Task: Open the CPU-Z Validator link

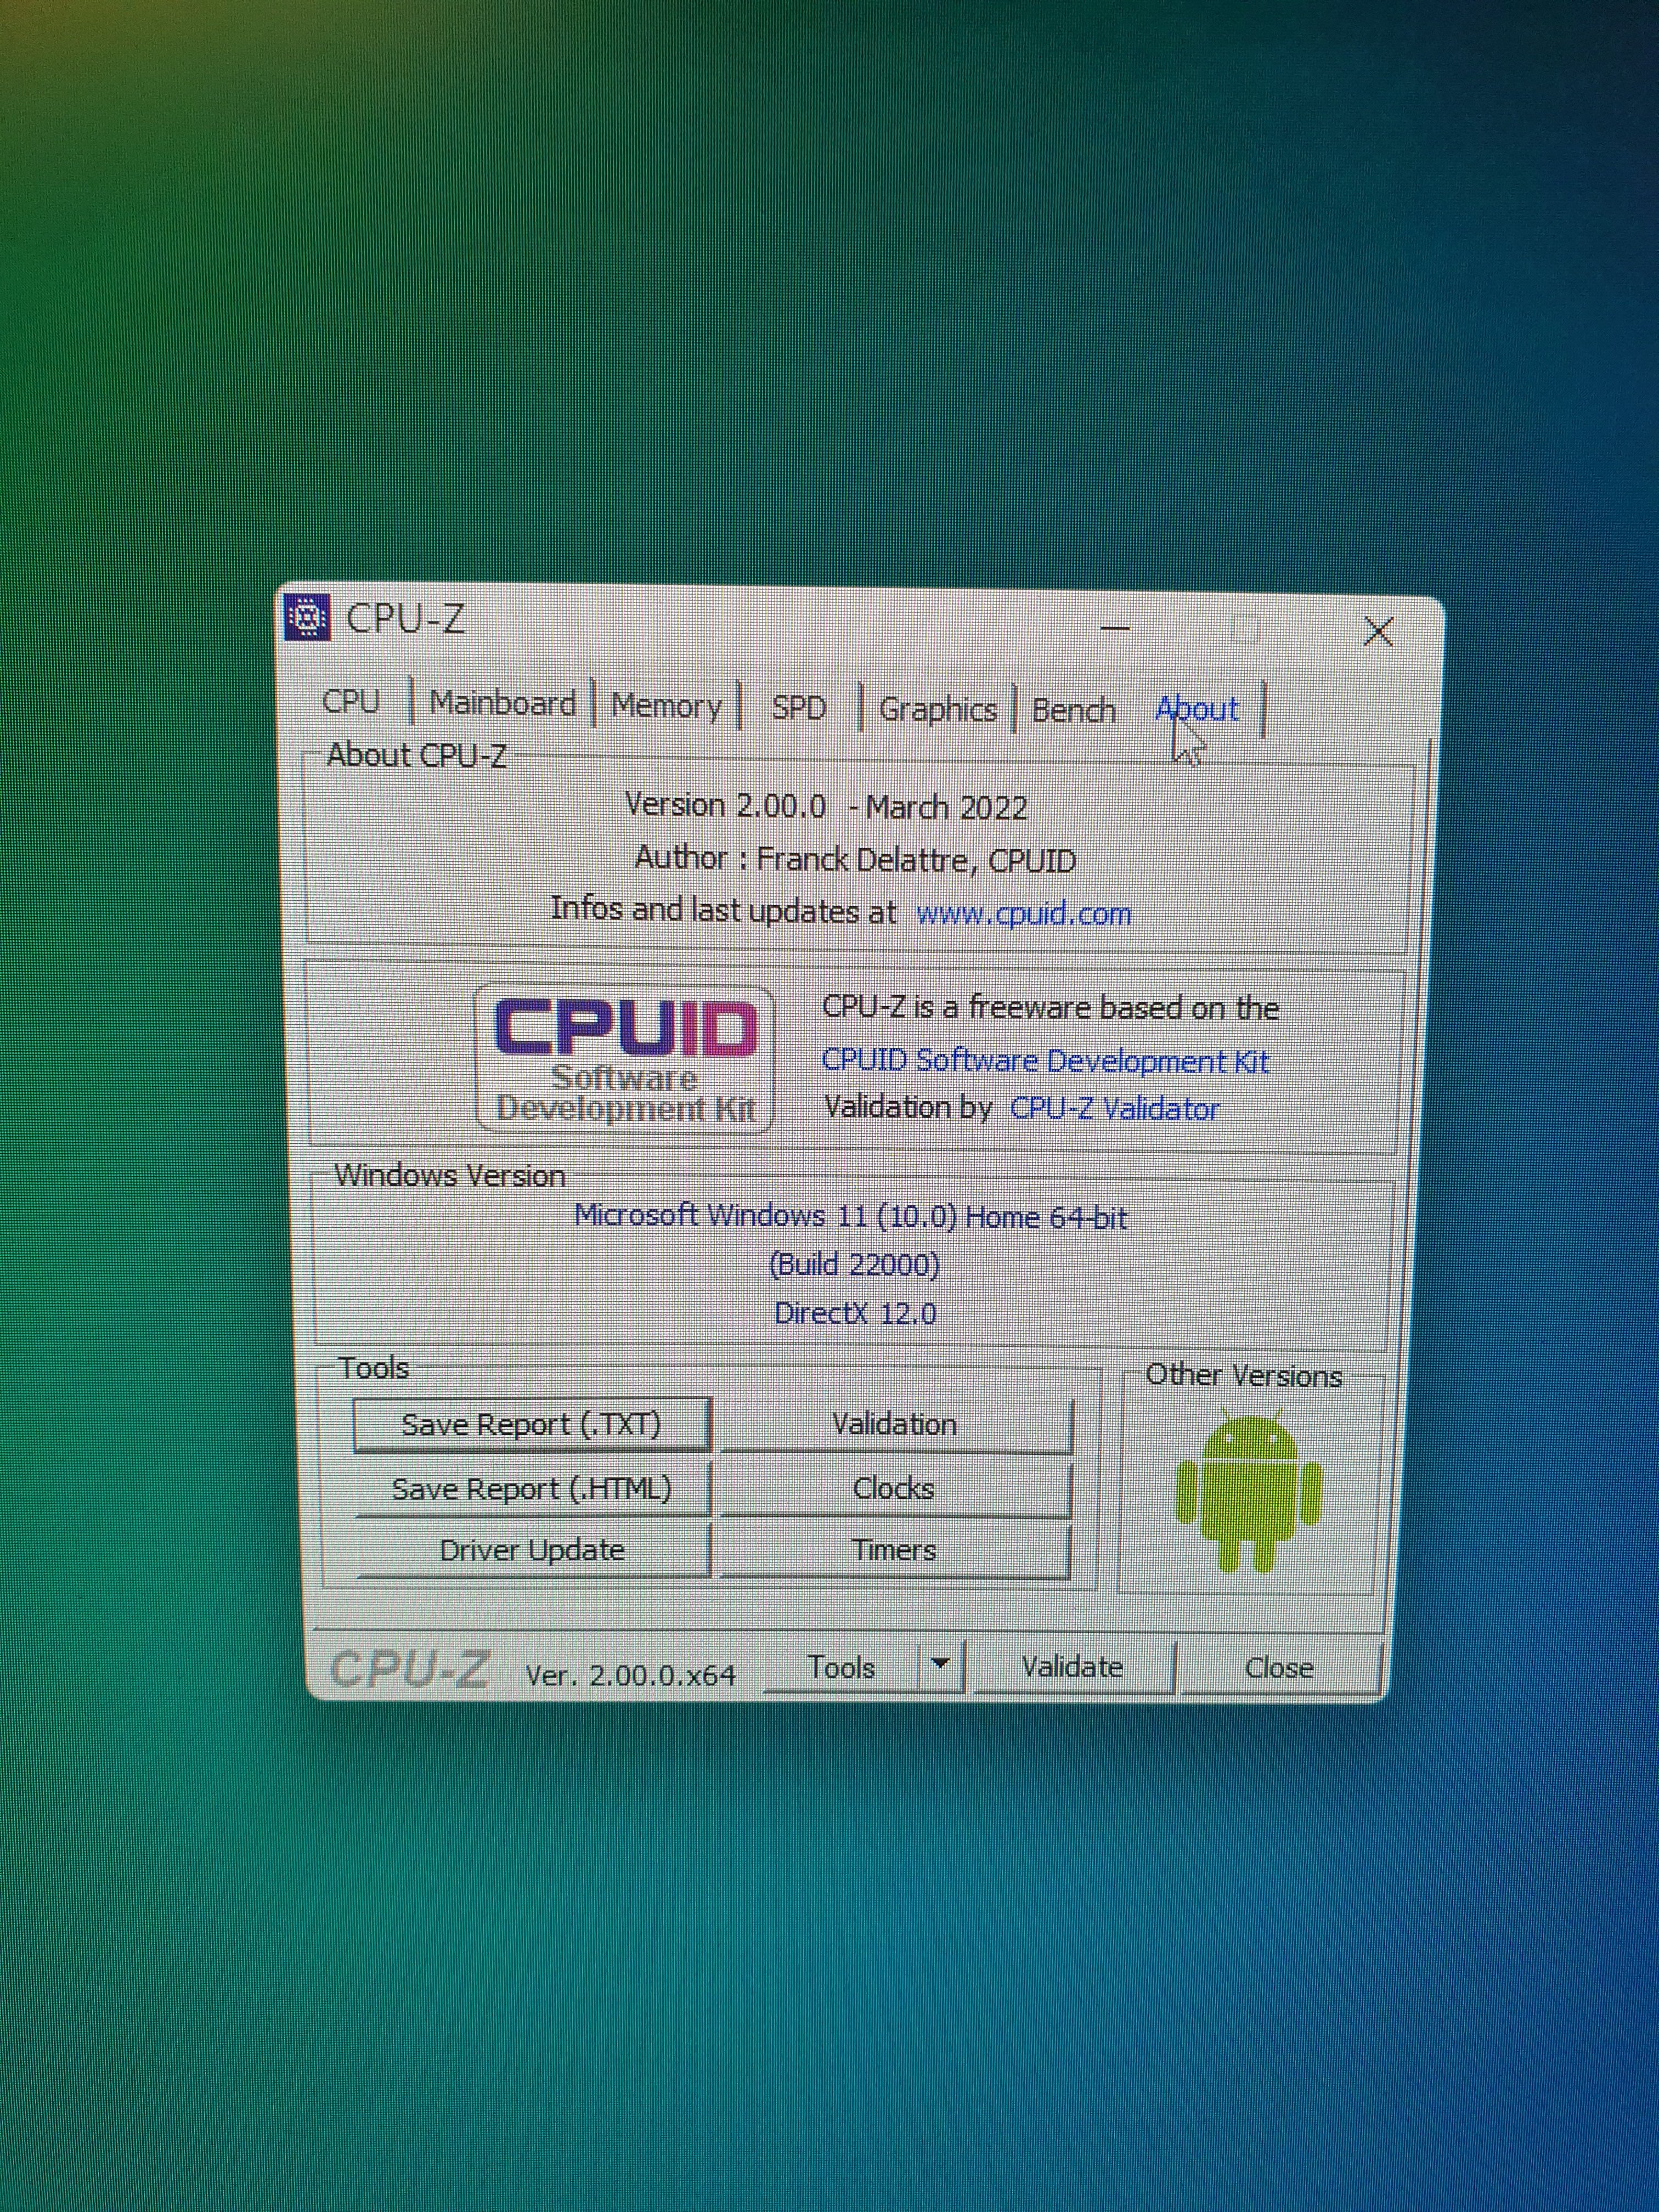Action: (x=1115, y=1109)
